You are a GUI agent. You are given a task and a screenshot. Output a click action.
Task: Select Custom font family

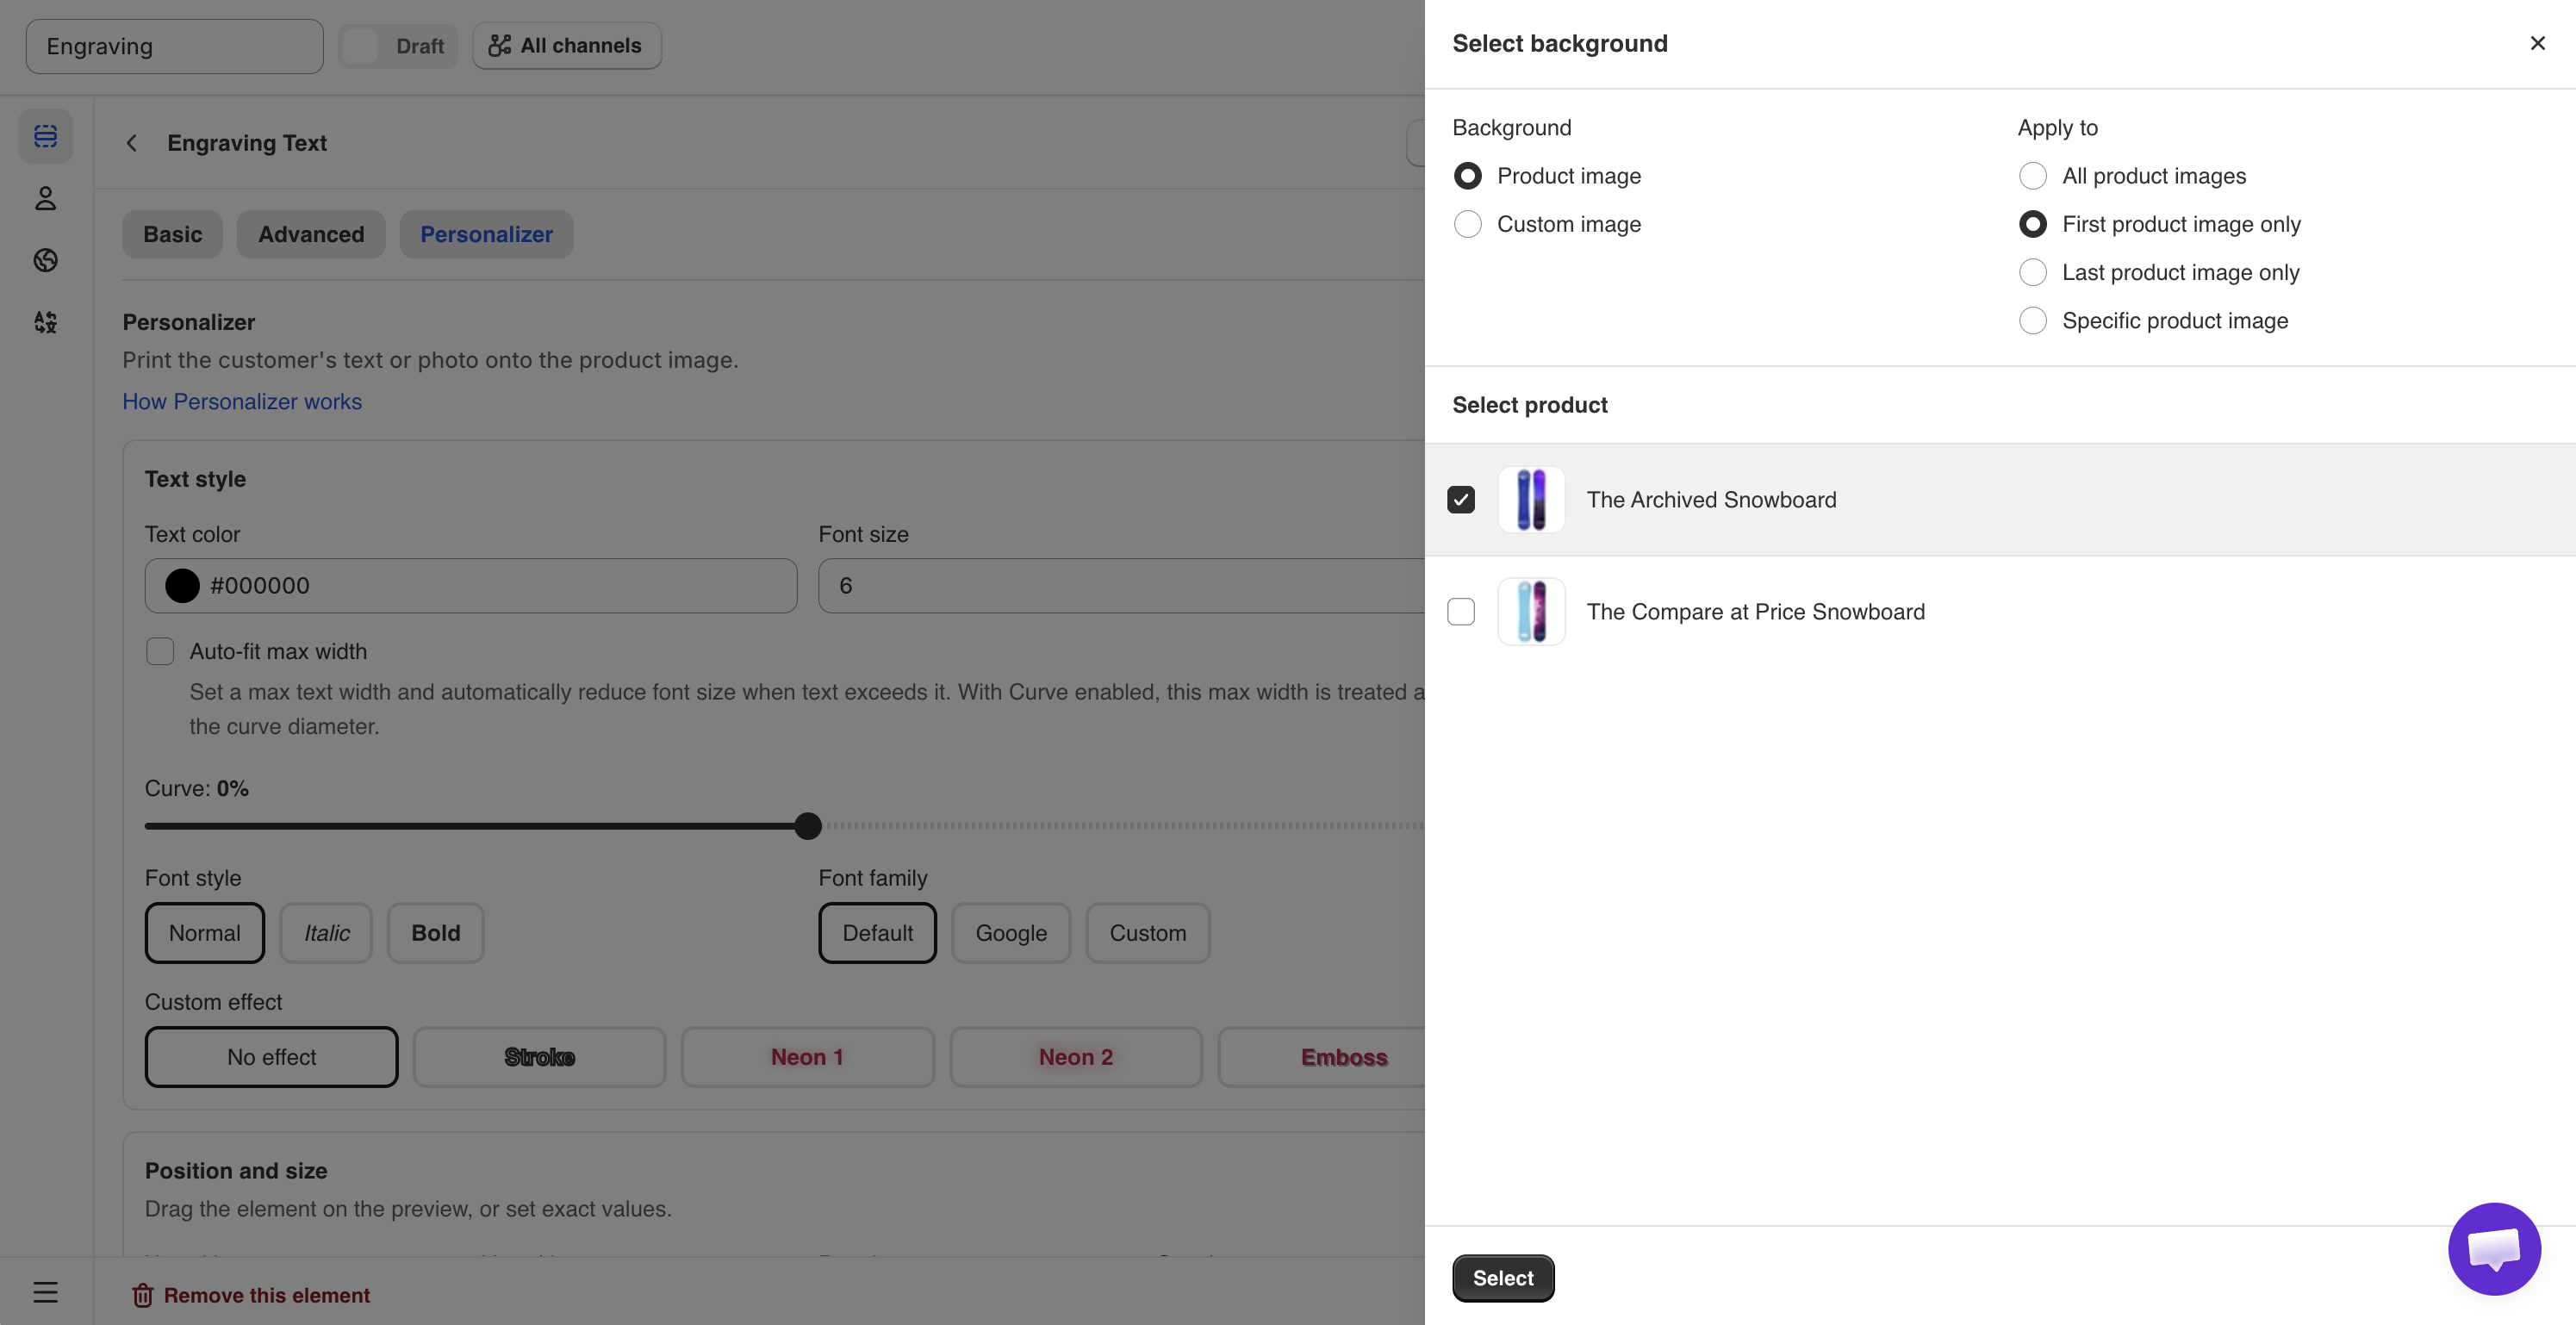(x=1148, y=933)
